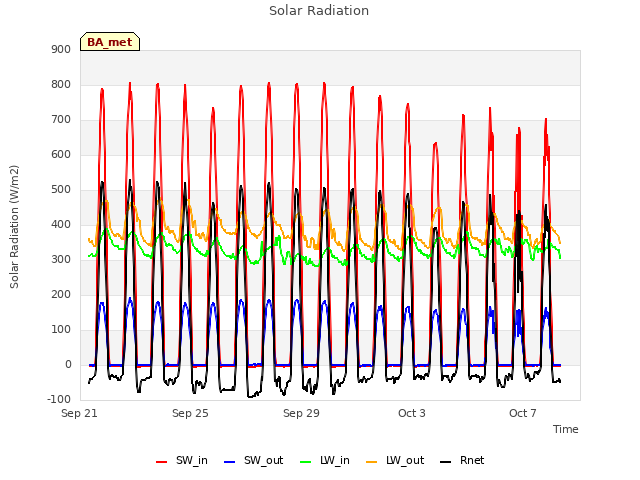This screenshot has height=480, width=640.
Task: Click the SW_out legend label
Action: 264,461
